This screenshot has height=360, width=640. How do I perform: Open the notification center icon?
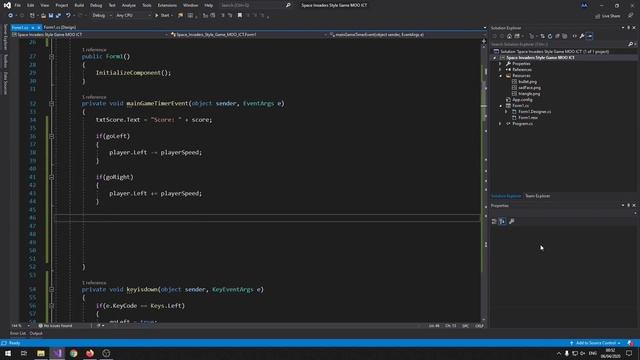click(629, 353)
